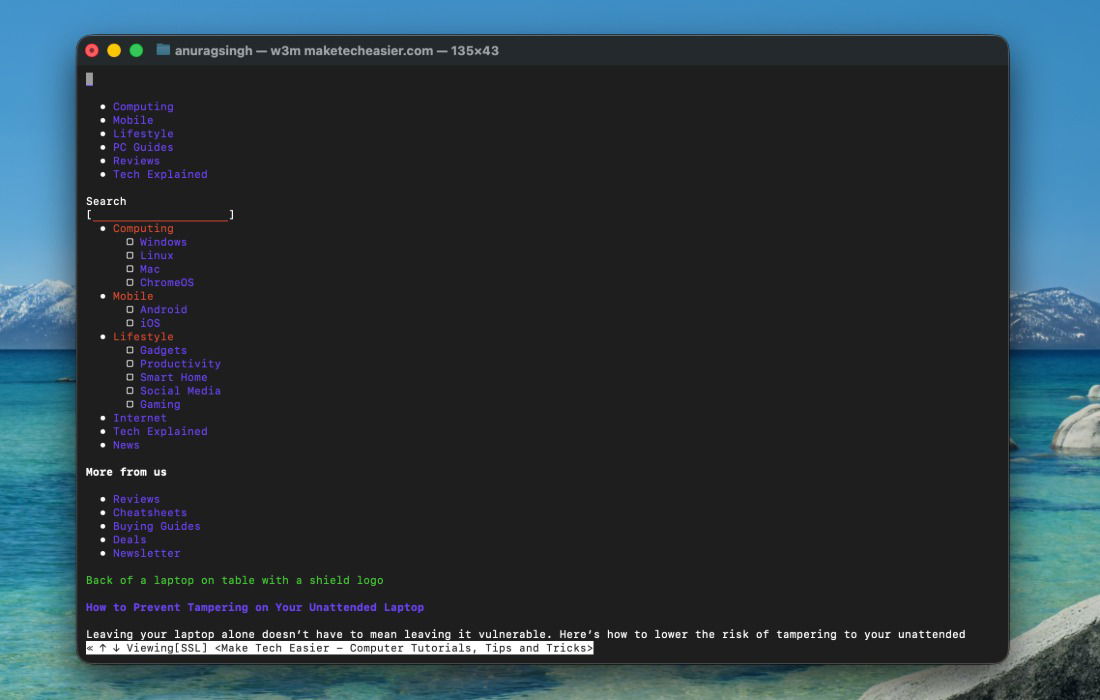This screenshot has height=700, width=1100.
Task: Open the Internet link
Action: (140, 418)
